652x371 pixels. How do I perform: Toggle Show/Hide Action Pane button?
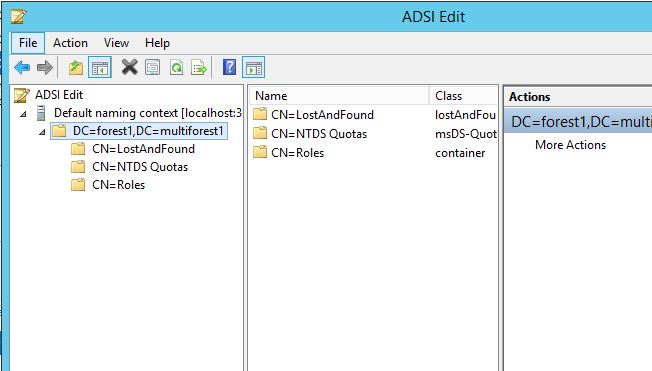pyautogui.click(x=254, y=67)
